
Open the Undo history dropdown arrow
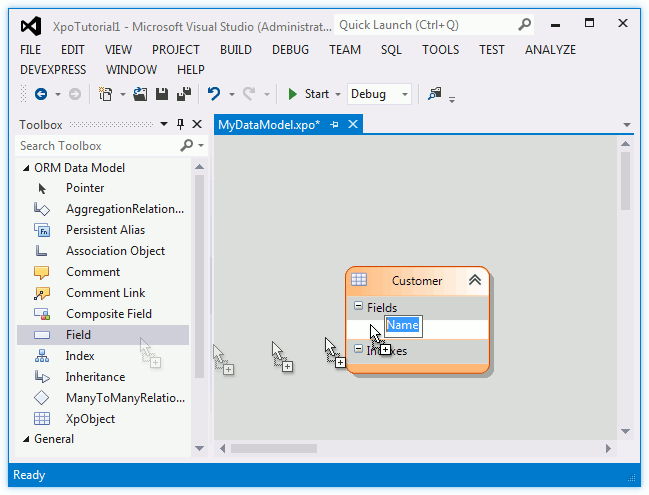232,94
